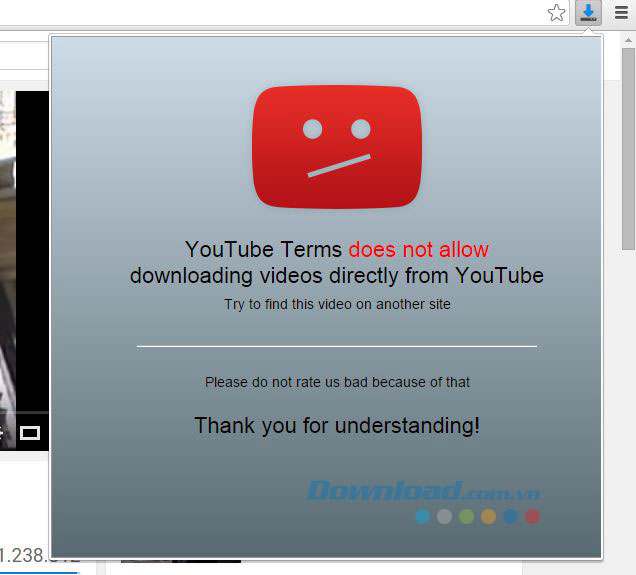Click the bookmark star icon

click(x=556, y=13)
